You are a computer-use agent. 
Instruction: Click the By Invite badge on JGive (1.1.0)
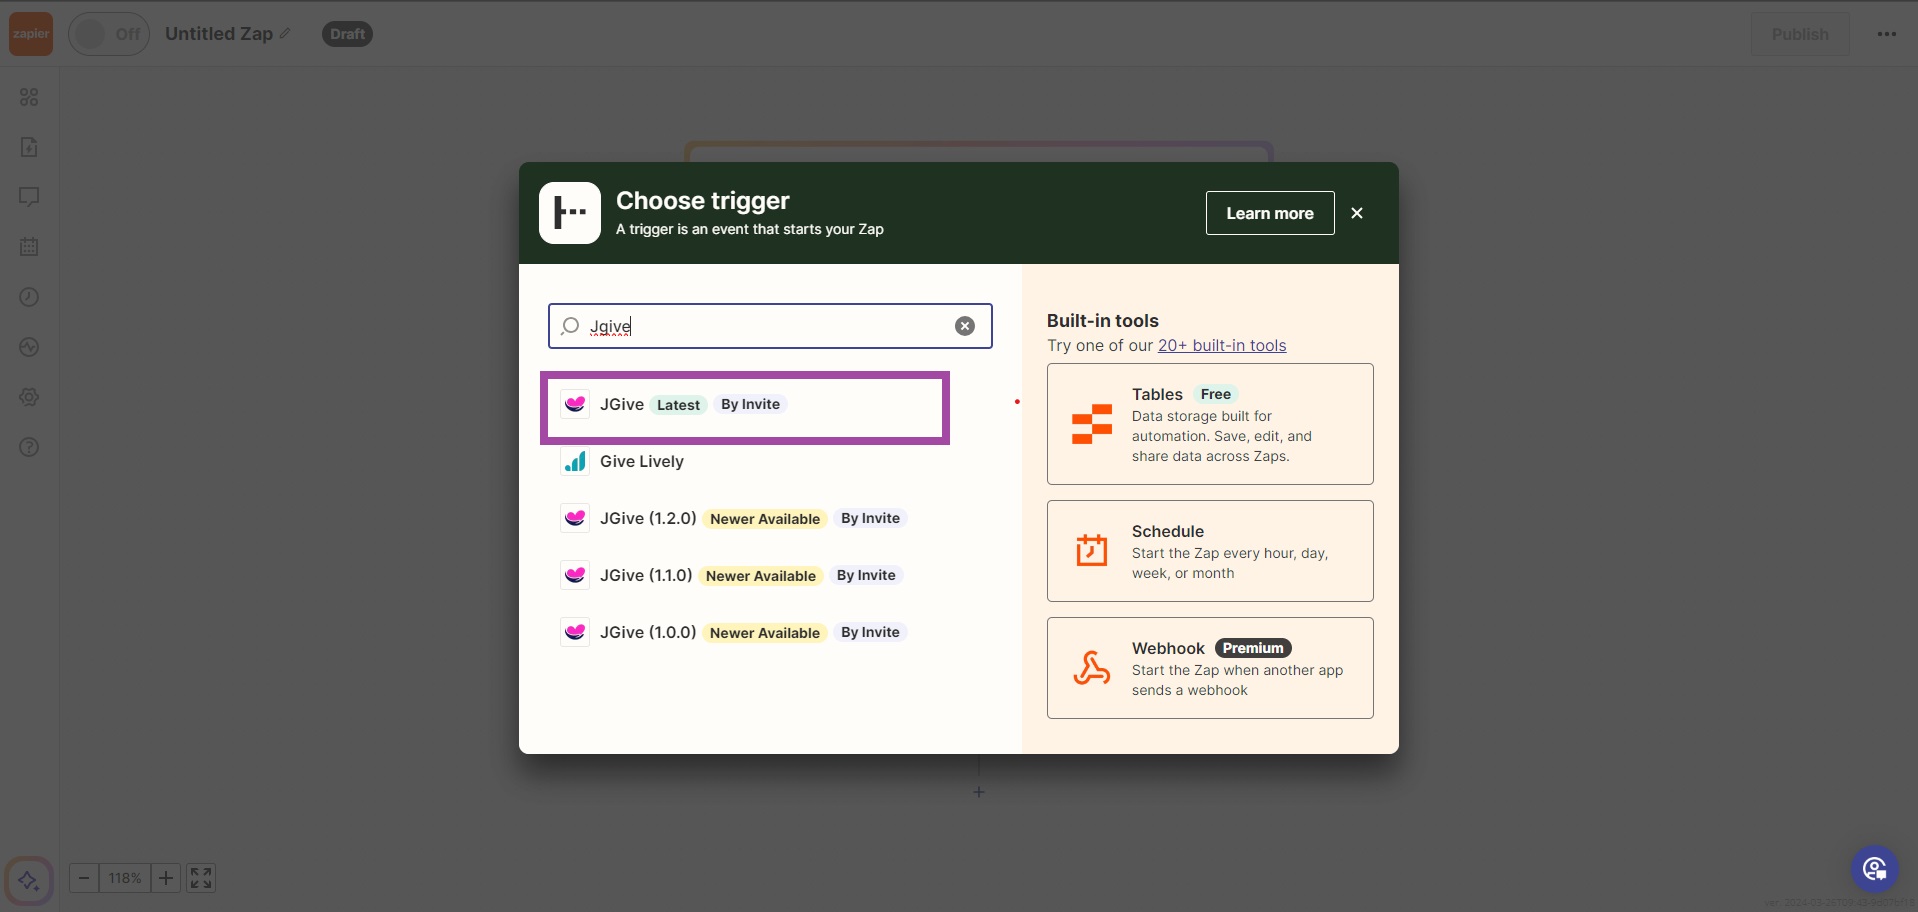click(866, 575)
